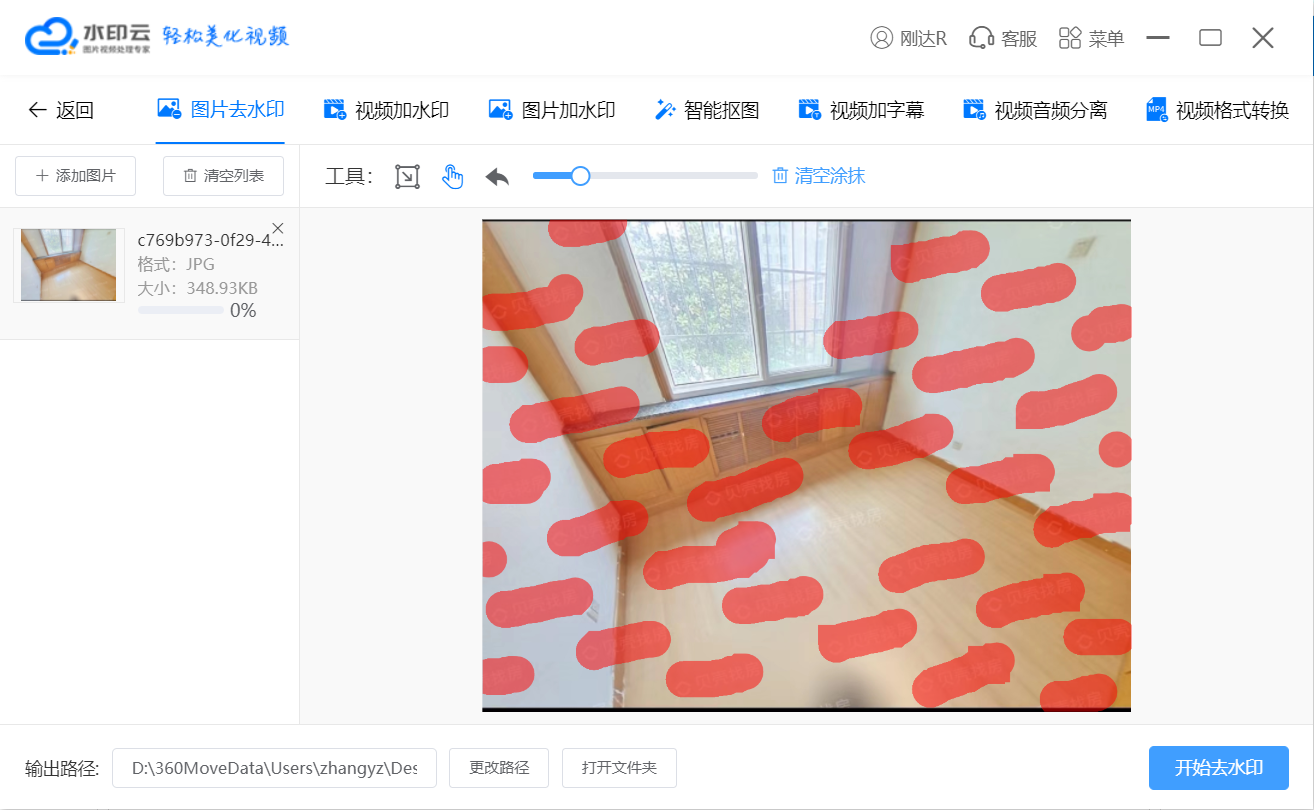Click the brush size slider handle
This screenshot has height=810, width=1314.
coord(580,176)
